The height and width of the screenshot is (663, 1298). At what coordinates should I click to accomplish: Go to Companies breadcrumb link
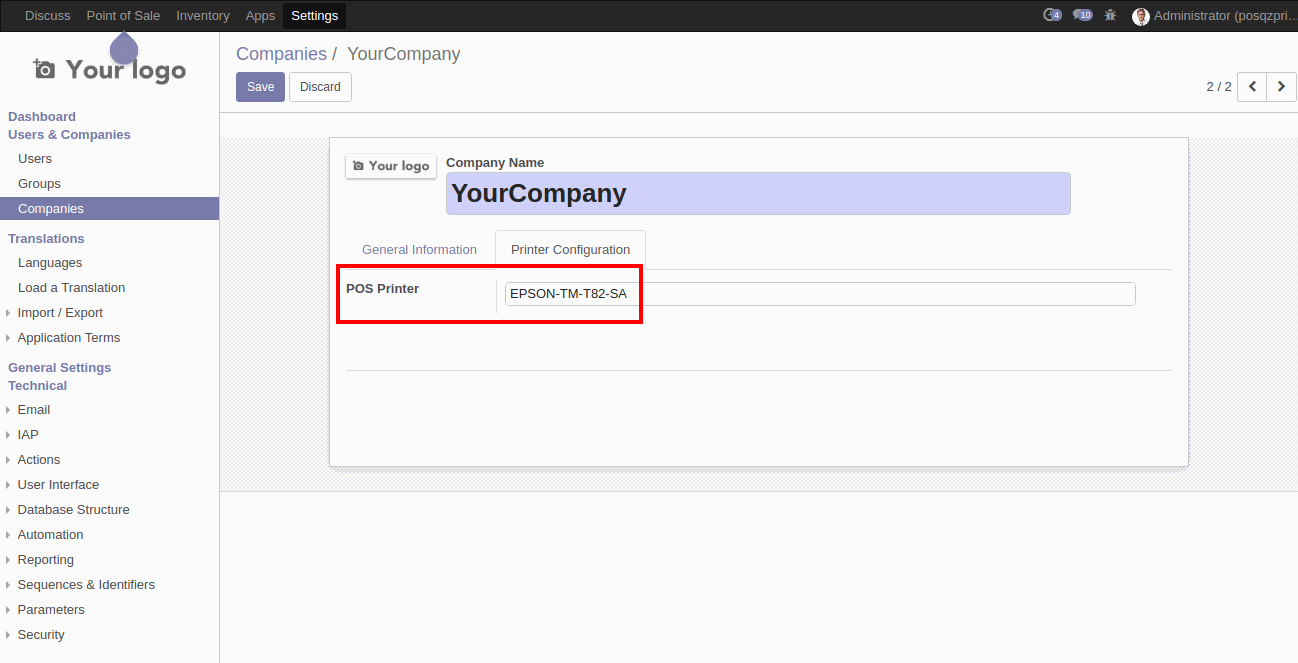[281, 54]
